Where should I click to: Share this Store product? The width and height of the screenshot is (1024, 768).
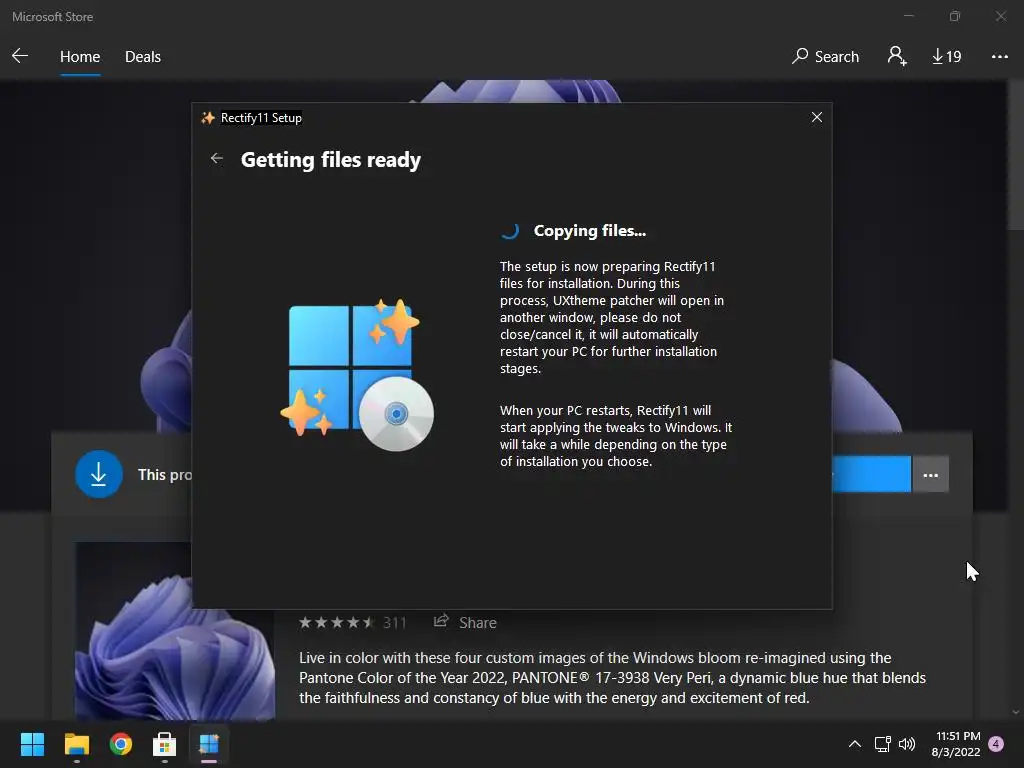[x=465, y=622]
